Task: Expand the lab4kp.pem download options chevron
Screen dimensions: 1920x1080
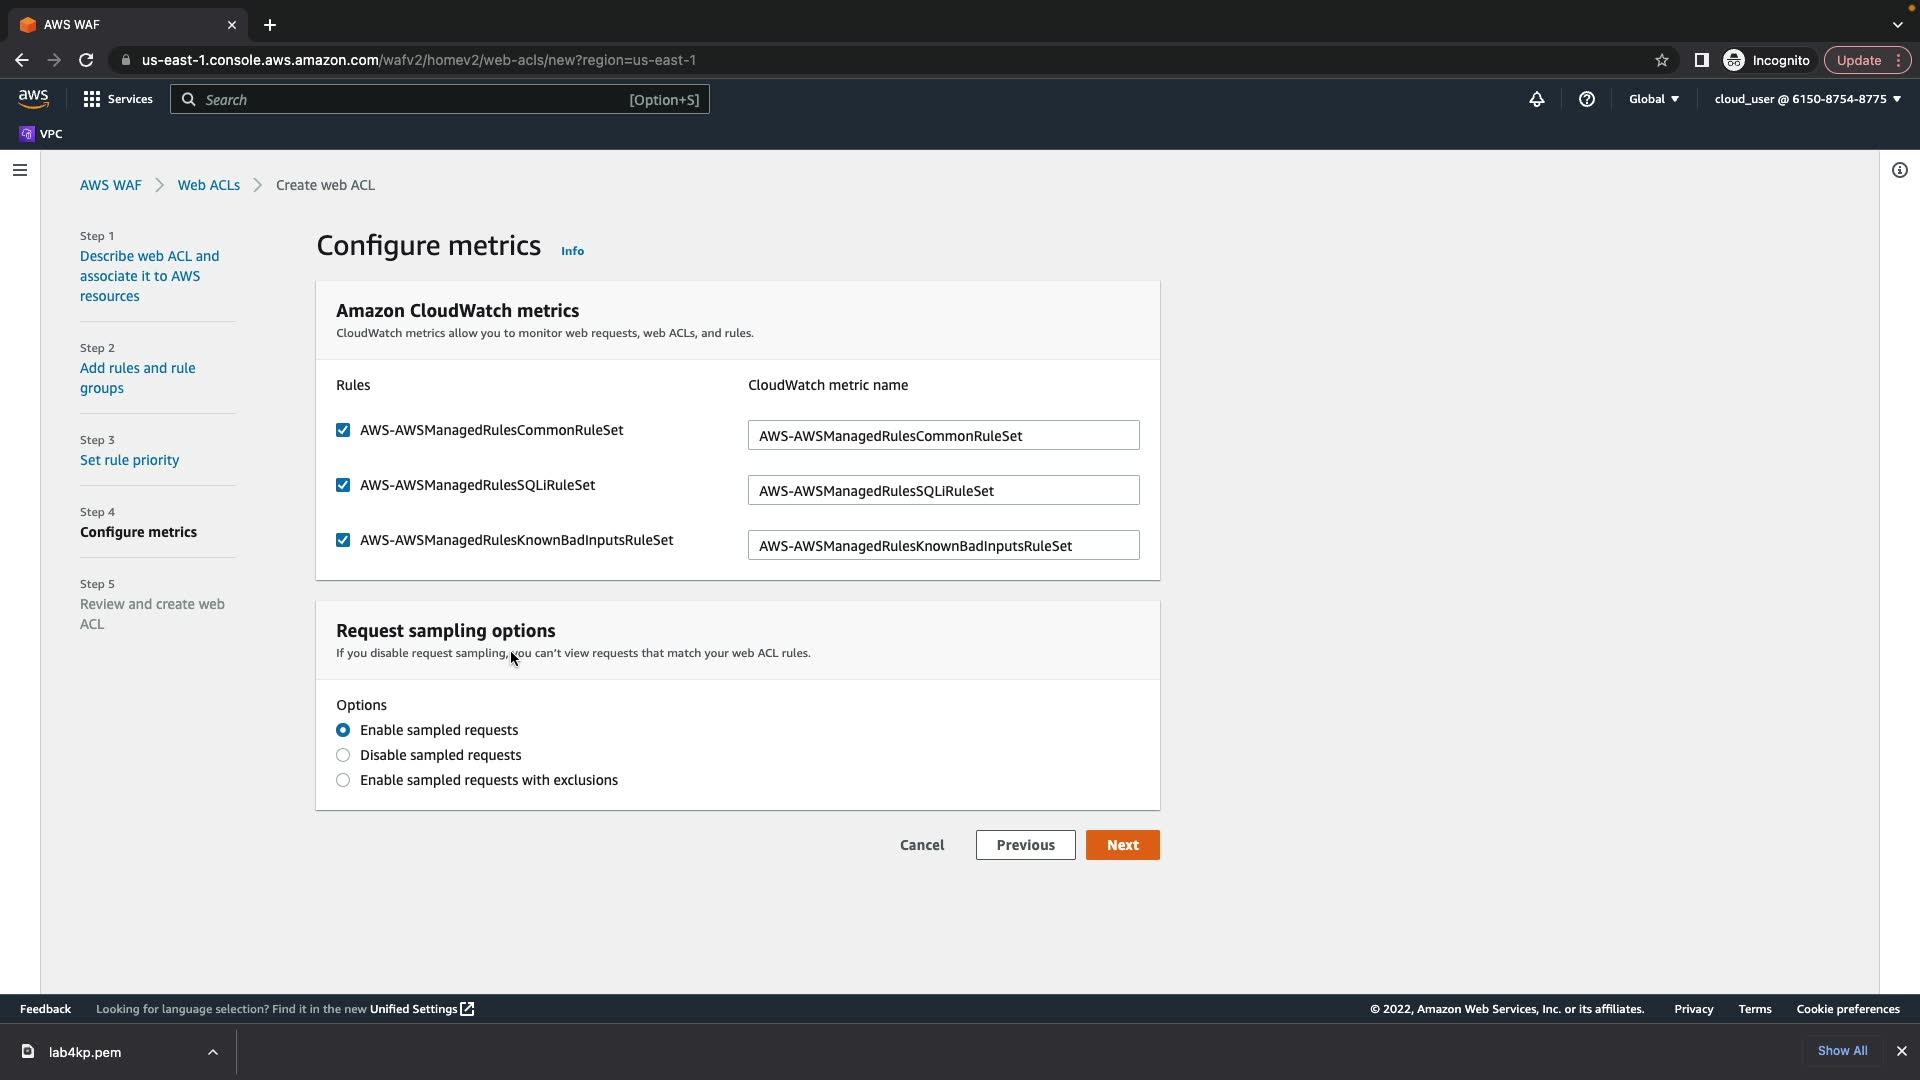Action: (x=212, y=1052)
